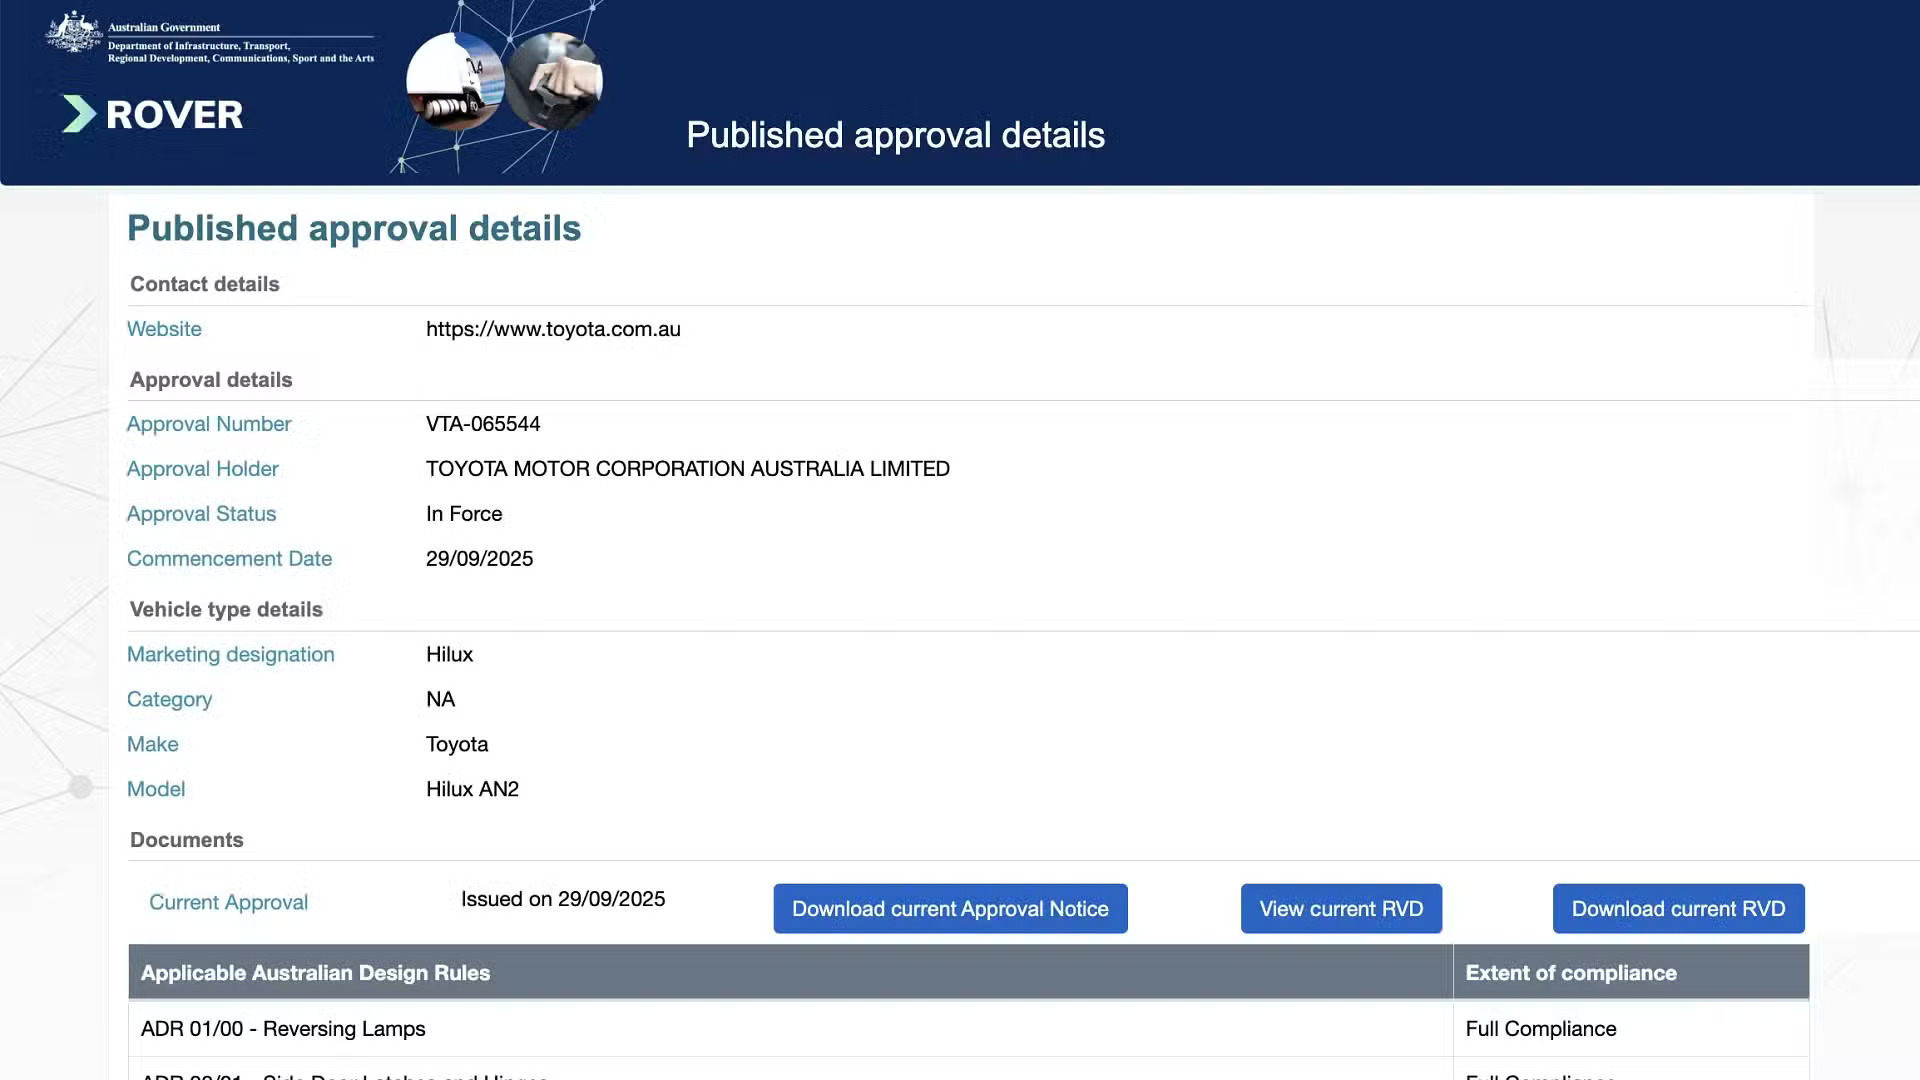Click the Hilux AN2 model value
Image resolution: width=1920 pixels, height=1080 pixels.
tap(472, 789)
